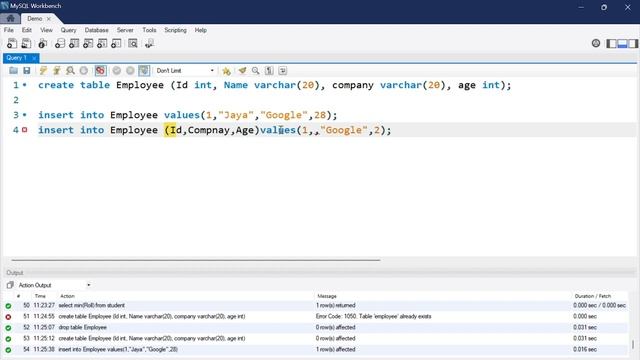
Task: Select output row 50 select min(Roll) from student
Action: [316, 305]
